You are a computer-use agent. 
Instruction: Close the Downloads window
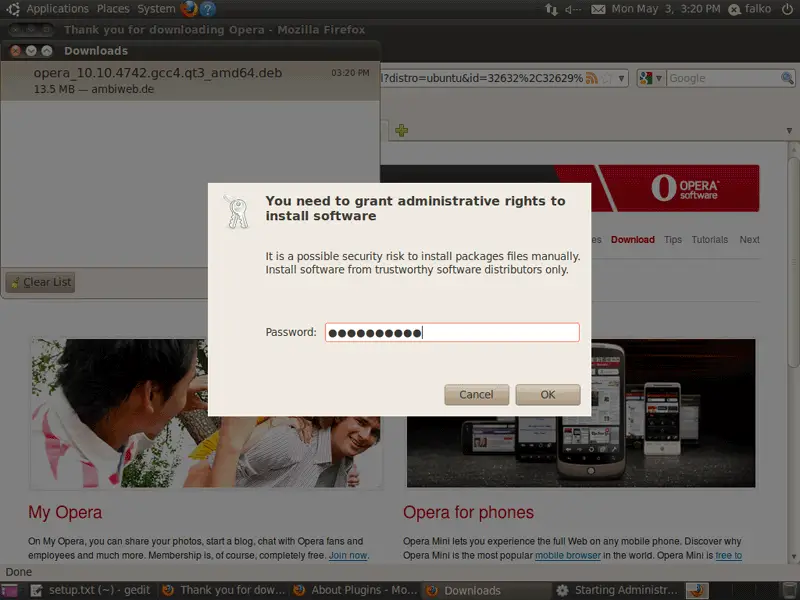click(16, 51)
